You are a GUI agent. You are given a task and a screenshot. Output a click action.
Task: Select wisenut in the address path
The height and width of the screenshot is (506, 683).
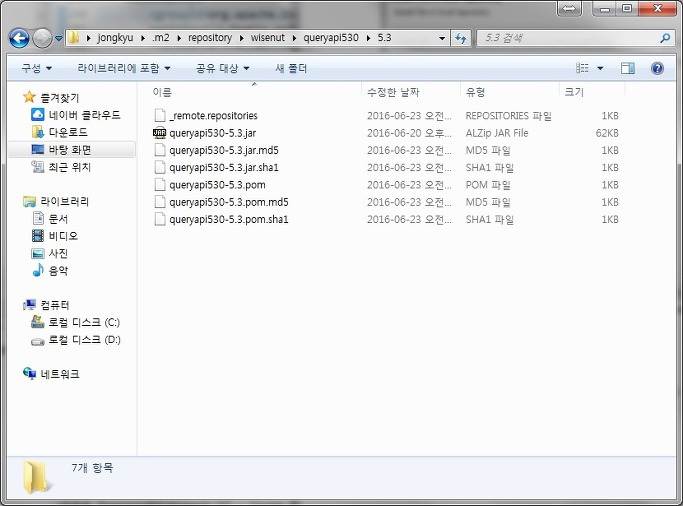coord(267,38)
